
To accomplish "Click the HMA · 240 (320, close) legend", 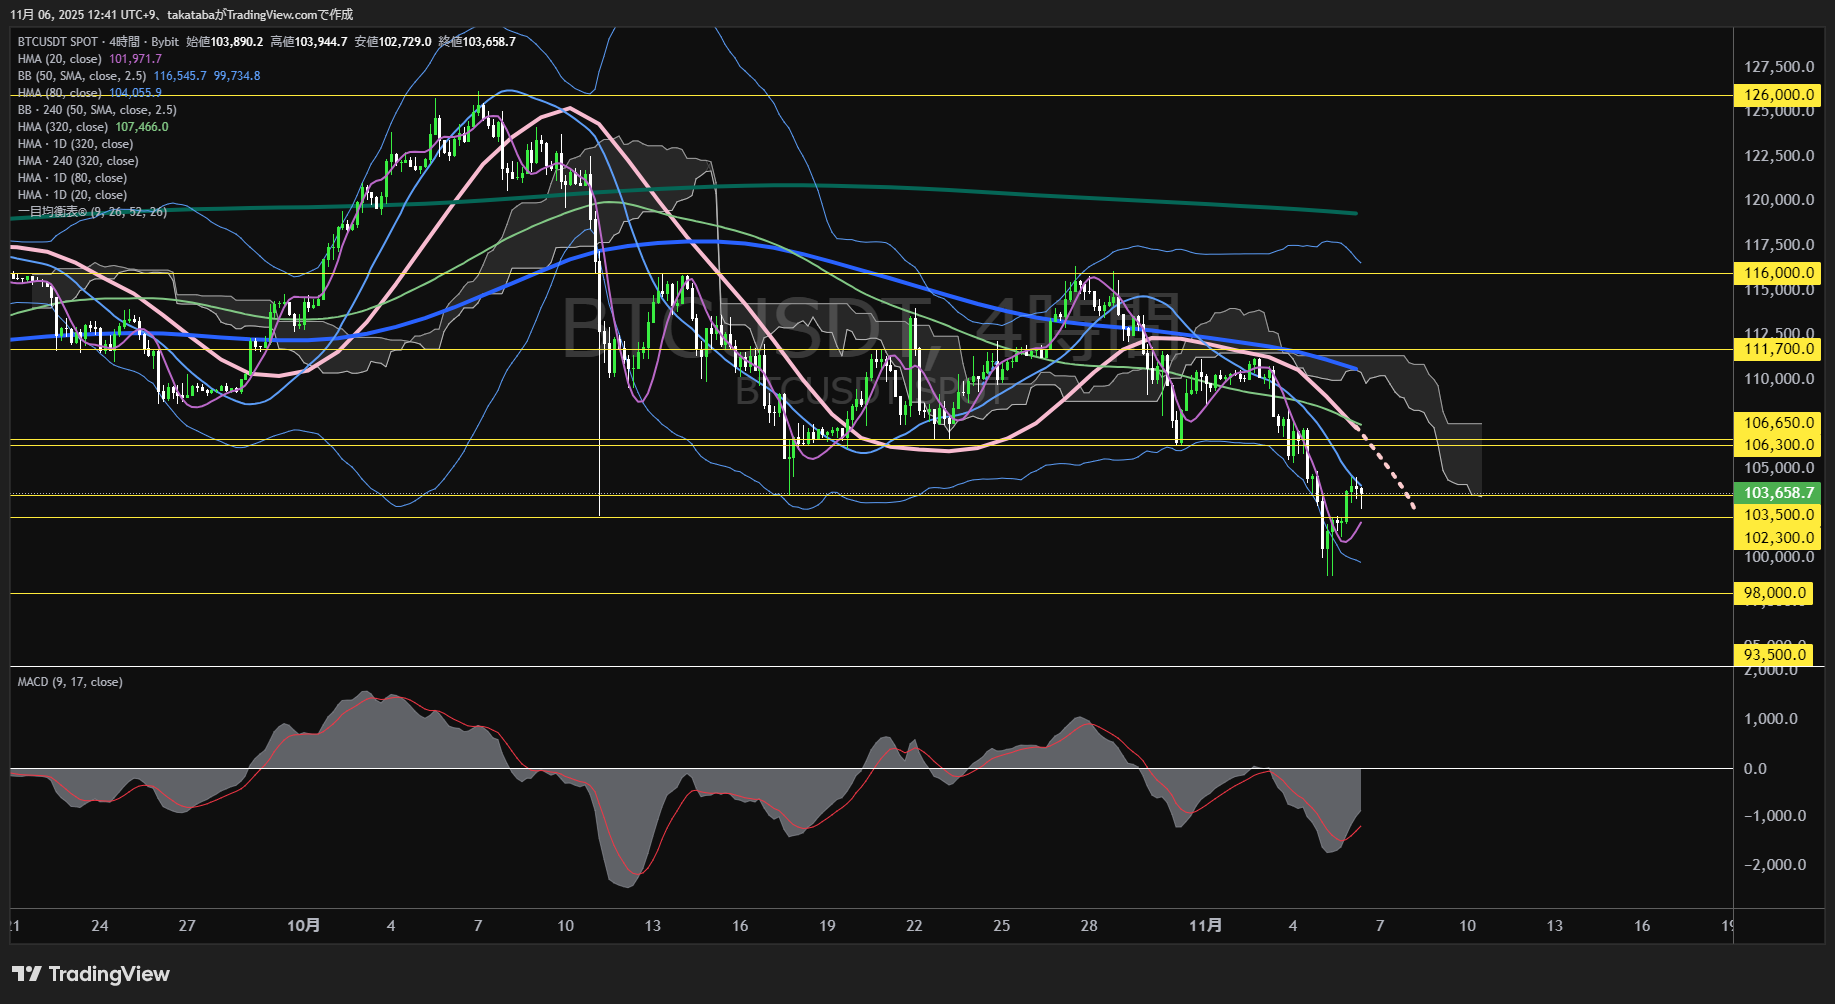I will (x=78, y=161).
